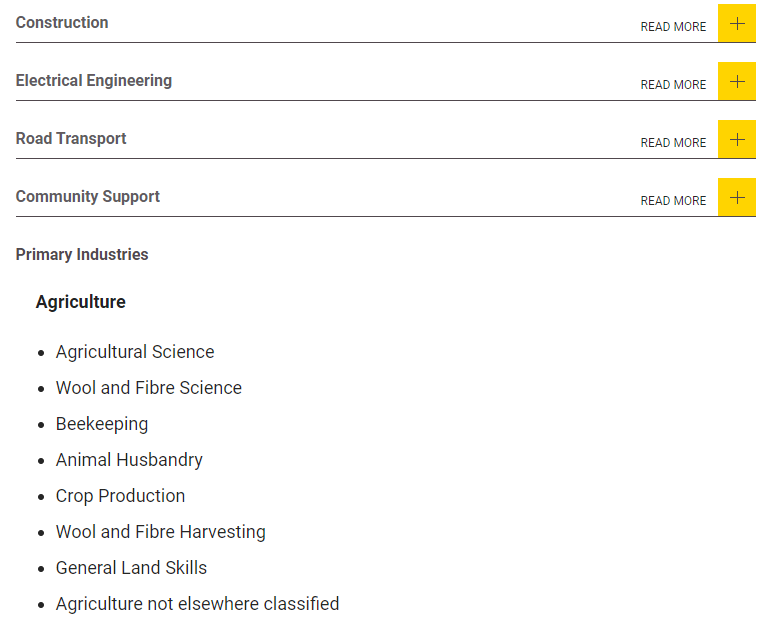Collapse the Primary Industries section heading

(82, 254)
